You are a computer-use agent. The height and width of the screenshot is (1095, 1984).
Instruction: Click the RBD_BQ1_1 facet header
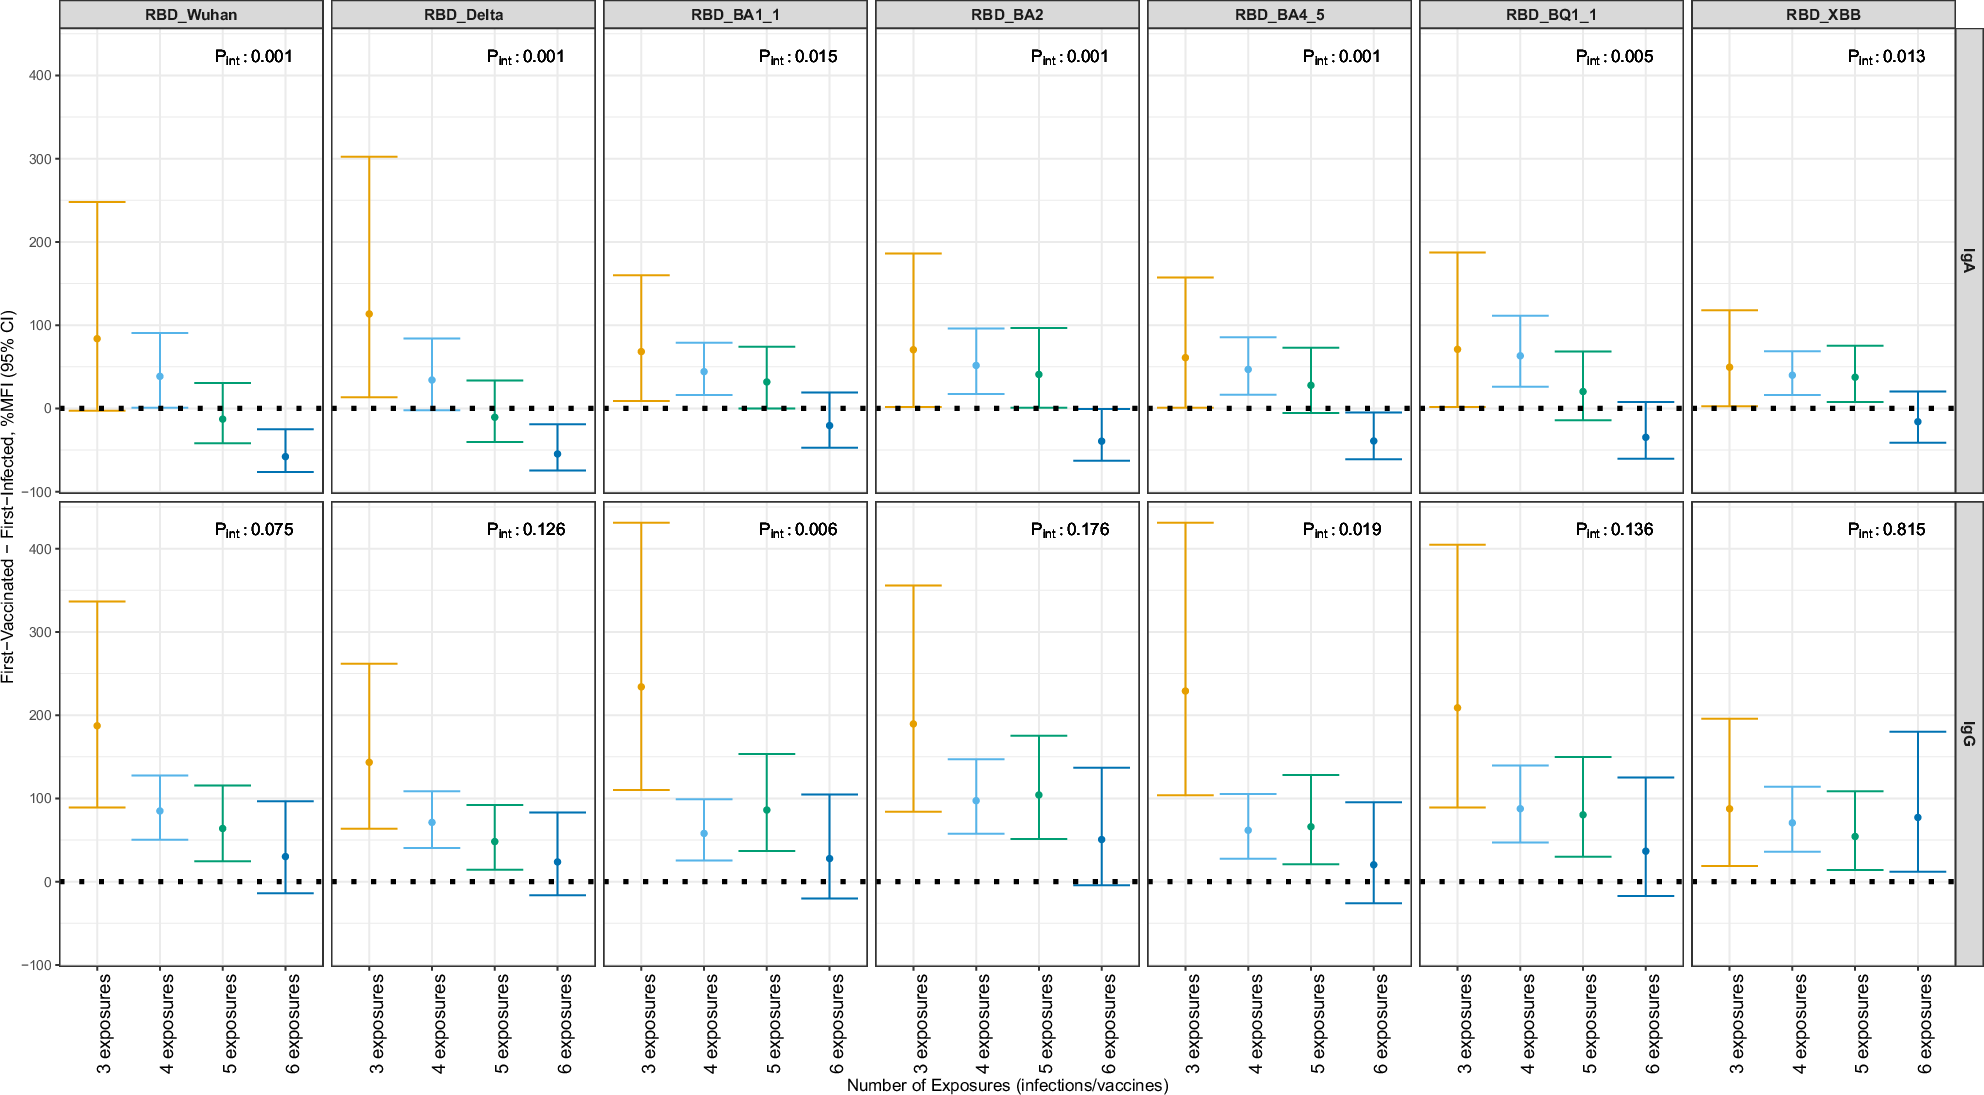click(1551, 14)
